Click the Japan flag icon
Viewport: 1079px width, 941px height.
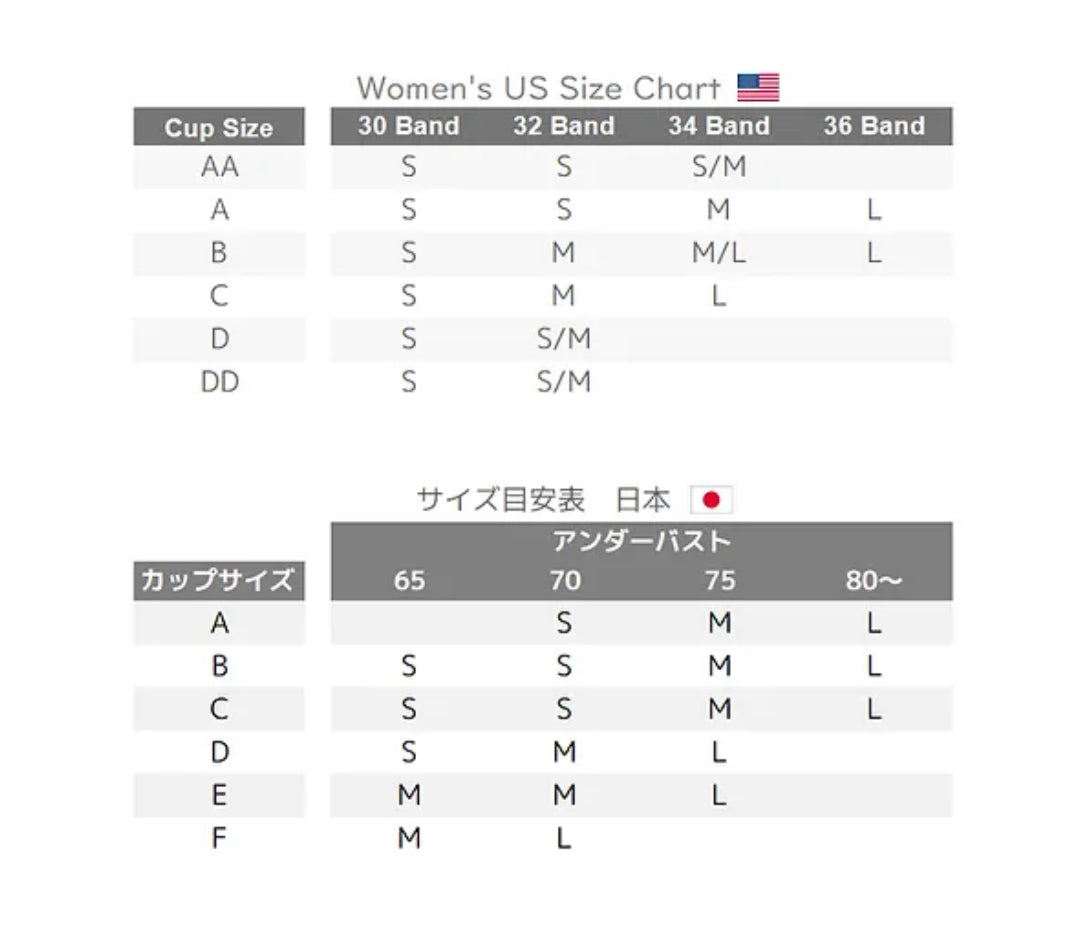coord(712,500)
